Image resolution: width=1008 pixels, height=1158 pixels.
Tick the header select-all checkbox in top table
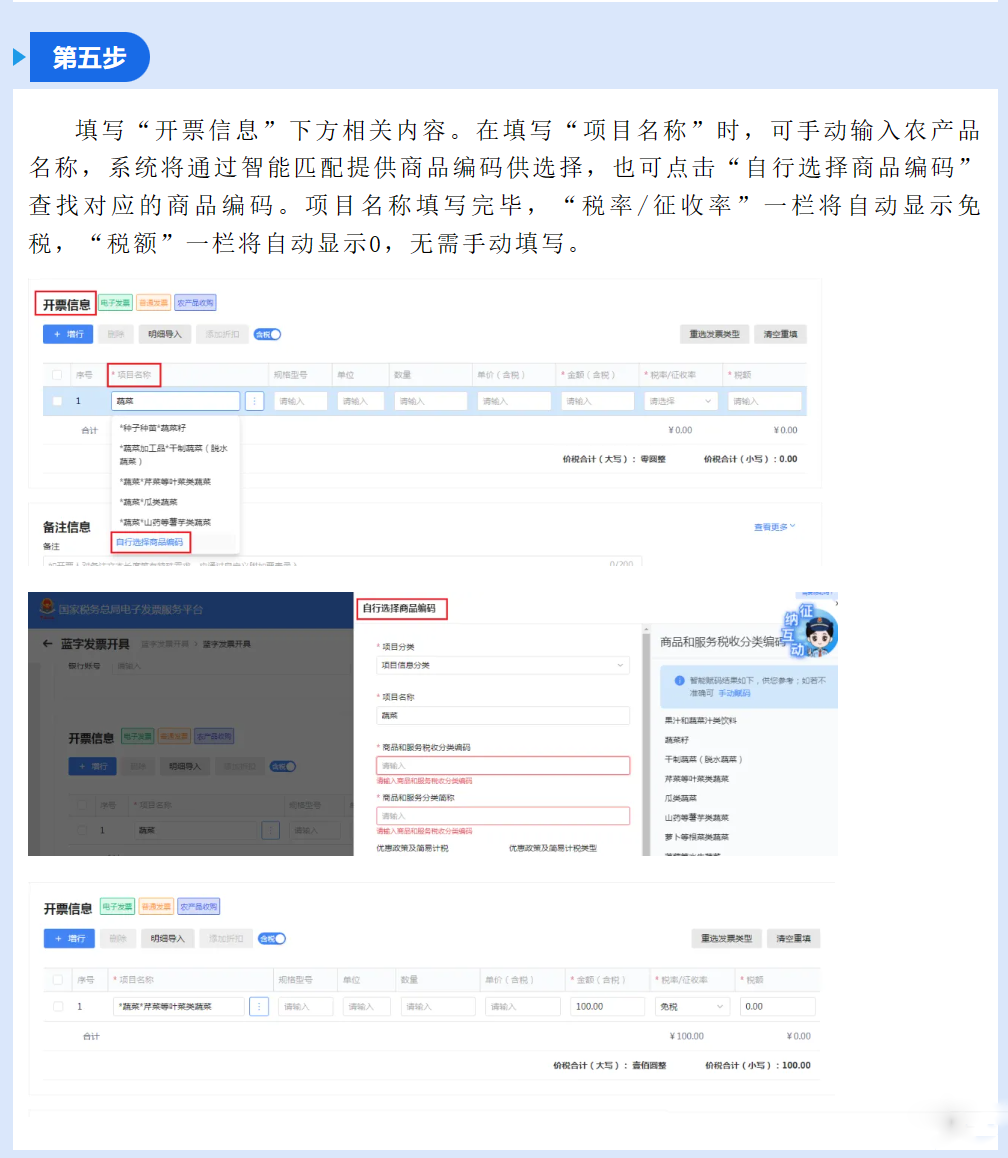coord(57,375)
